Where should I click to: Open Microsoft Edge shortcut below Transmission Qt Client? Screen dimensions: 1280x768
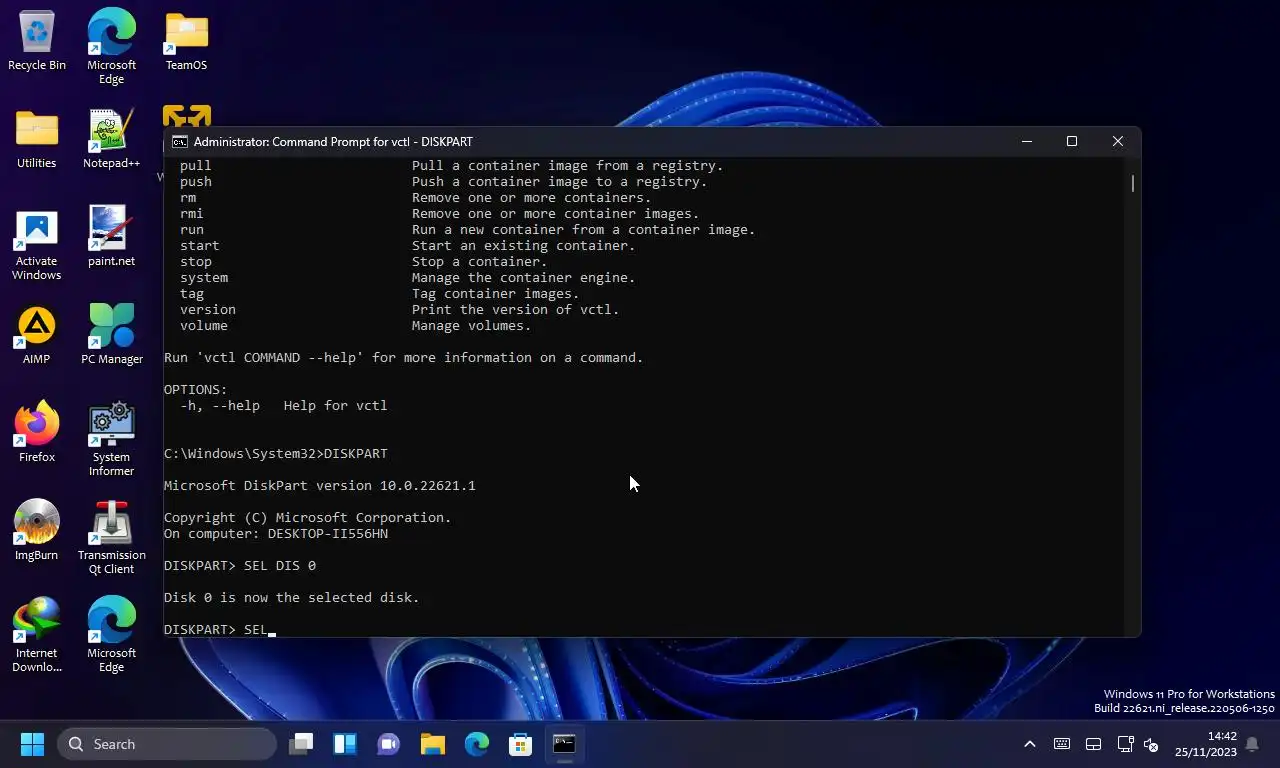111,636
